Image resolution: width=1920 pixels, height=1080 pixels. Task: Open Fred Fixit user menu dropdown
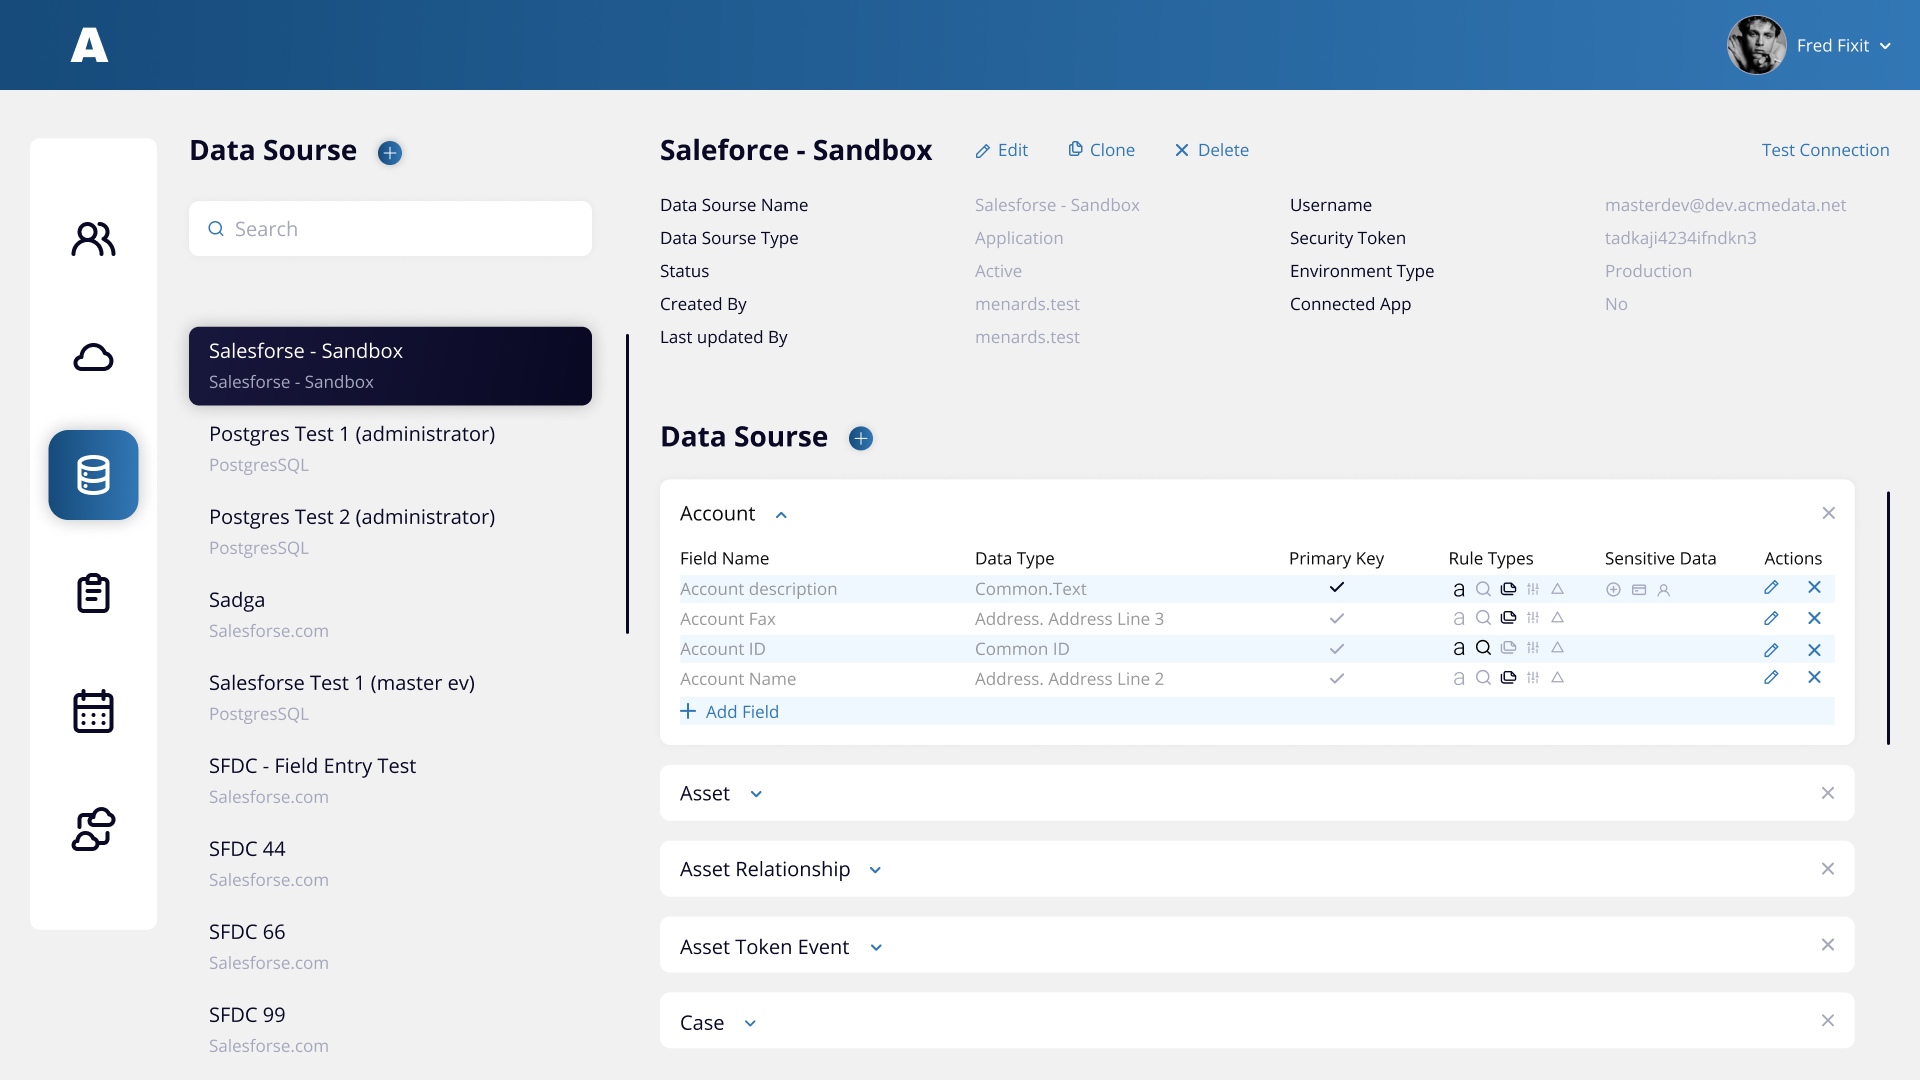(1885, 46)
